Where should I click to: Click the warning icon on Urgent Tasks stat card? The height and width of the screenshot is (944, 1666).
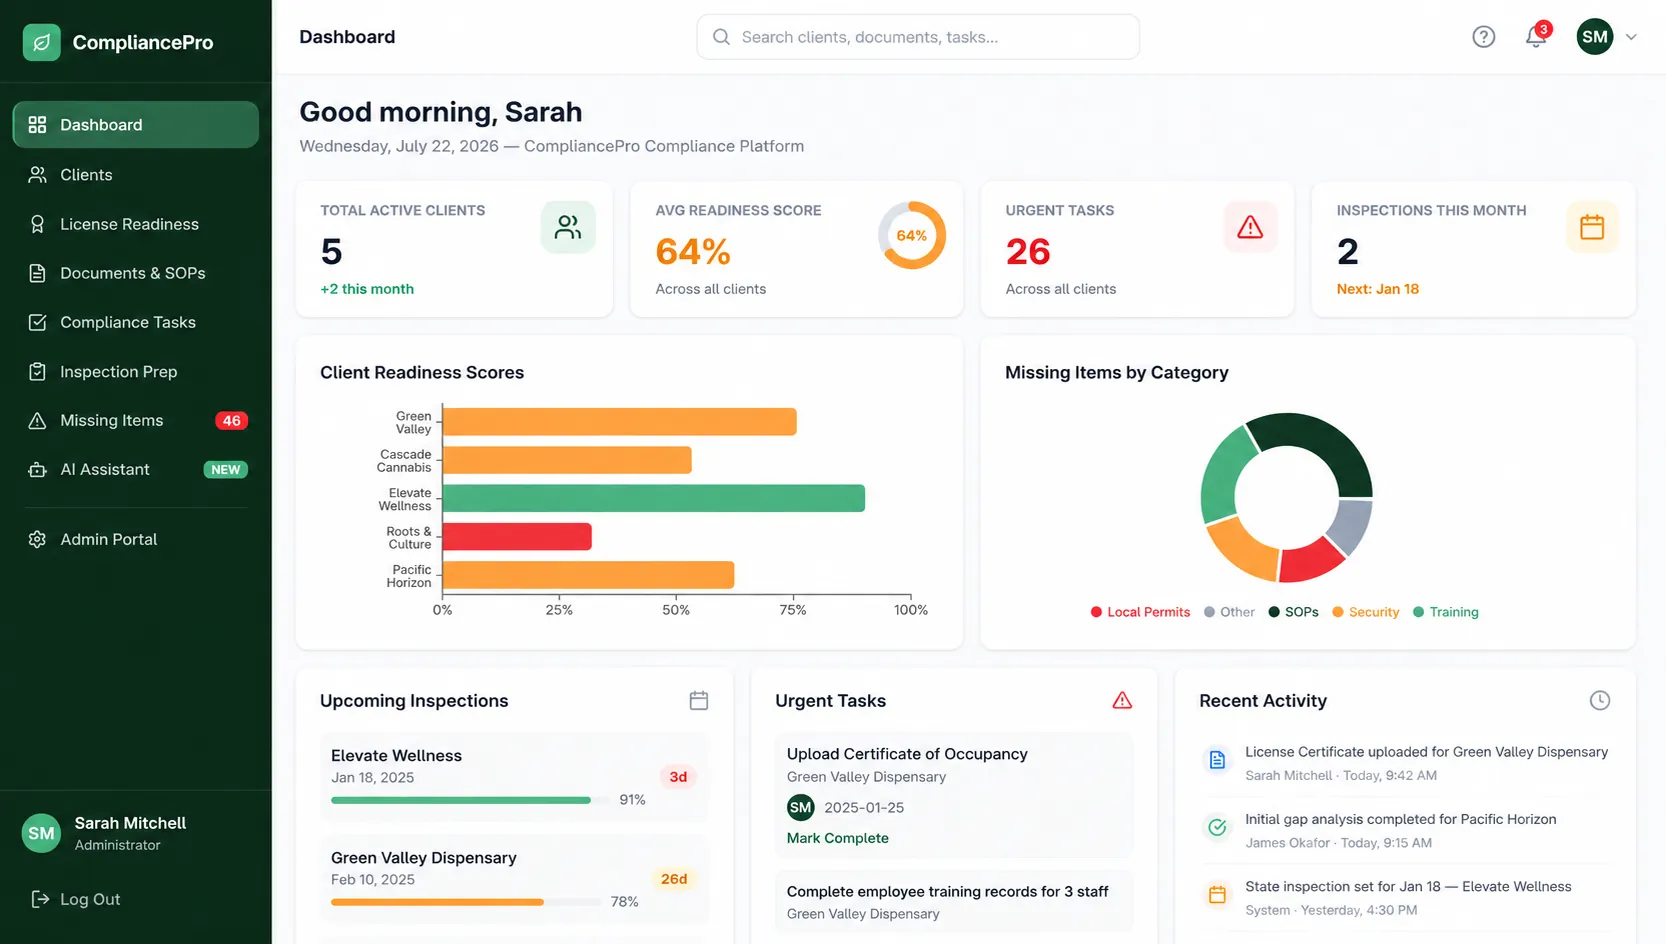click(1250, 228)
